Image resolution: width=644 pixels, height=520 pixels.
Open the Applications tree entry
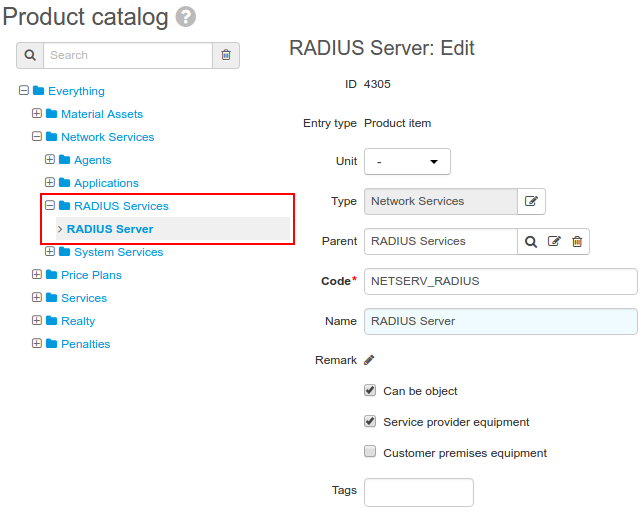(x=106, y=183)
